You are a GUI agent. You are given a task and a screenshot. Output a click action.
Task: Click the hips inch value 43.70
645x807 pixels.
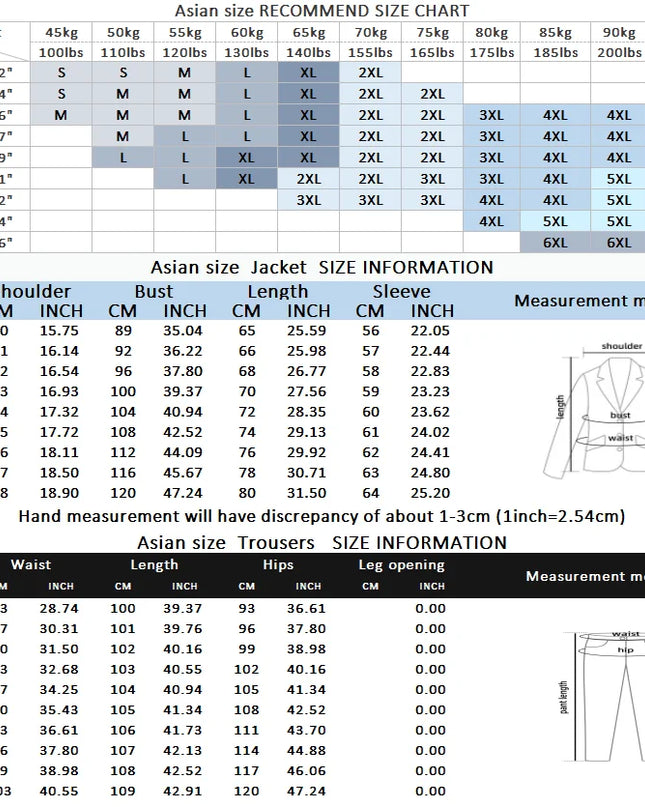[306, 730]
